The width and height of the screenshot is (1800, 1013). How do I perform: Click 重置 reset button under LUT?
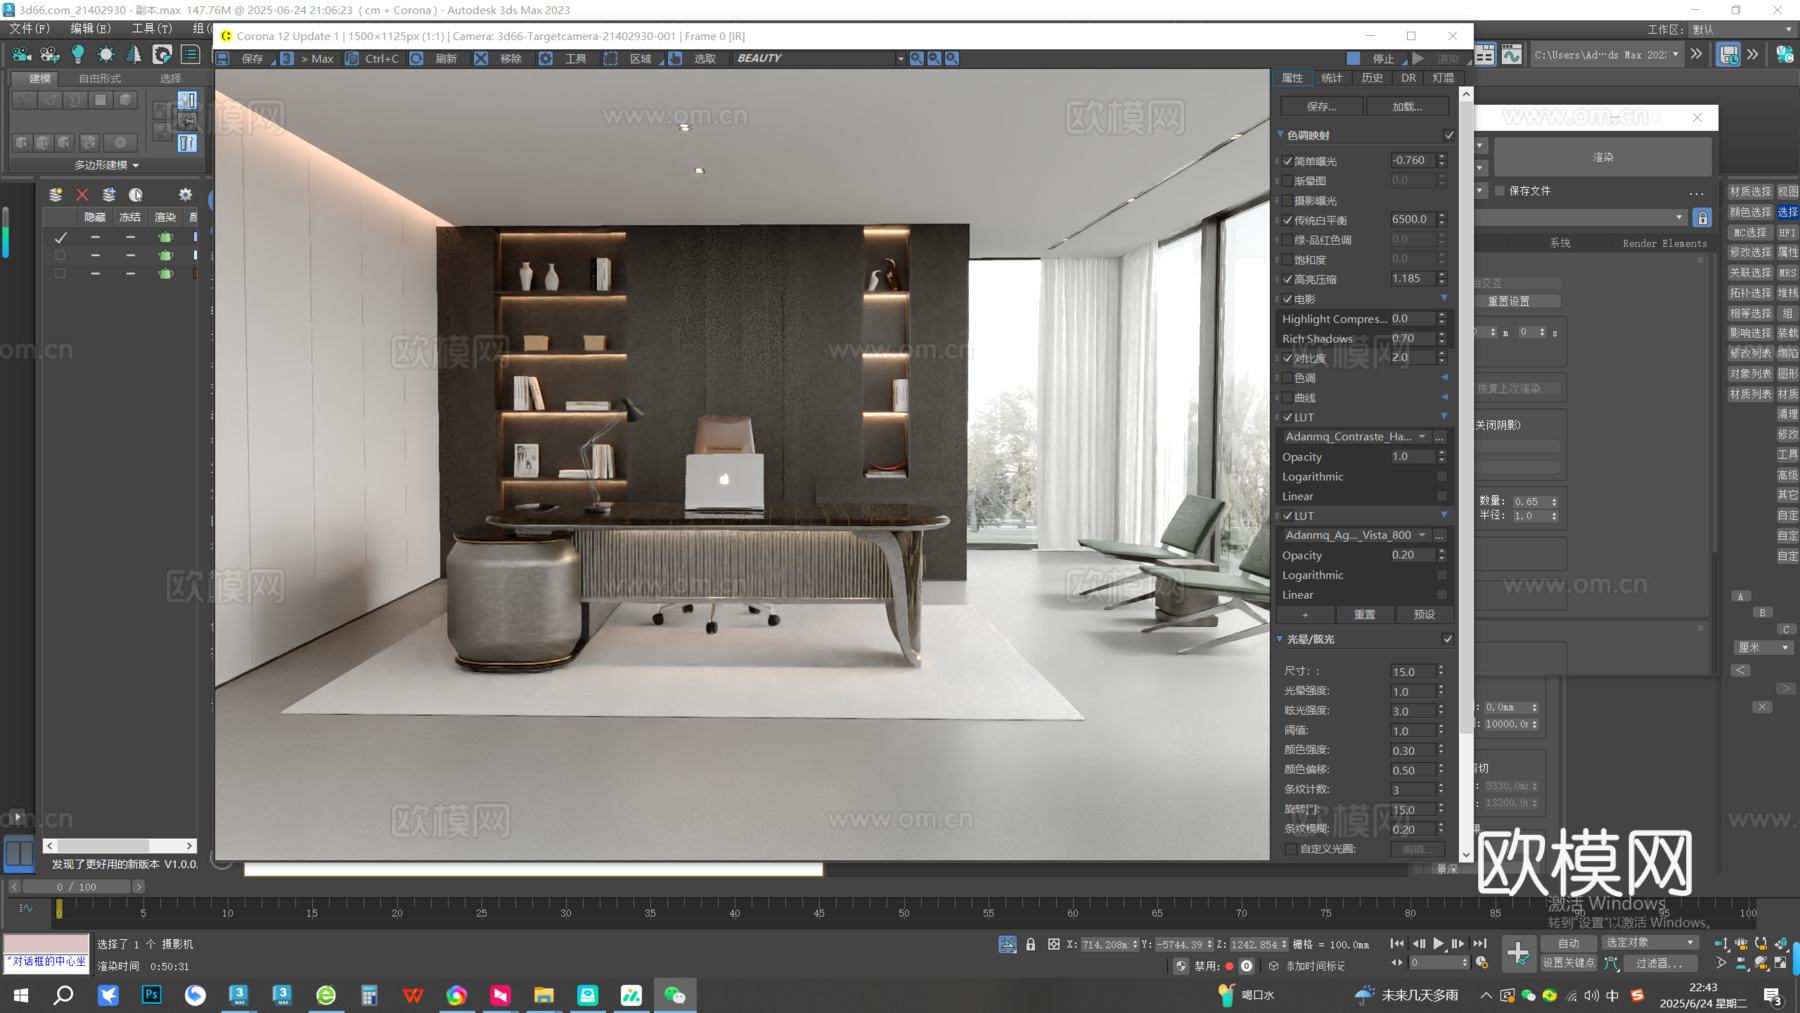(1364, 615)
